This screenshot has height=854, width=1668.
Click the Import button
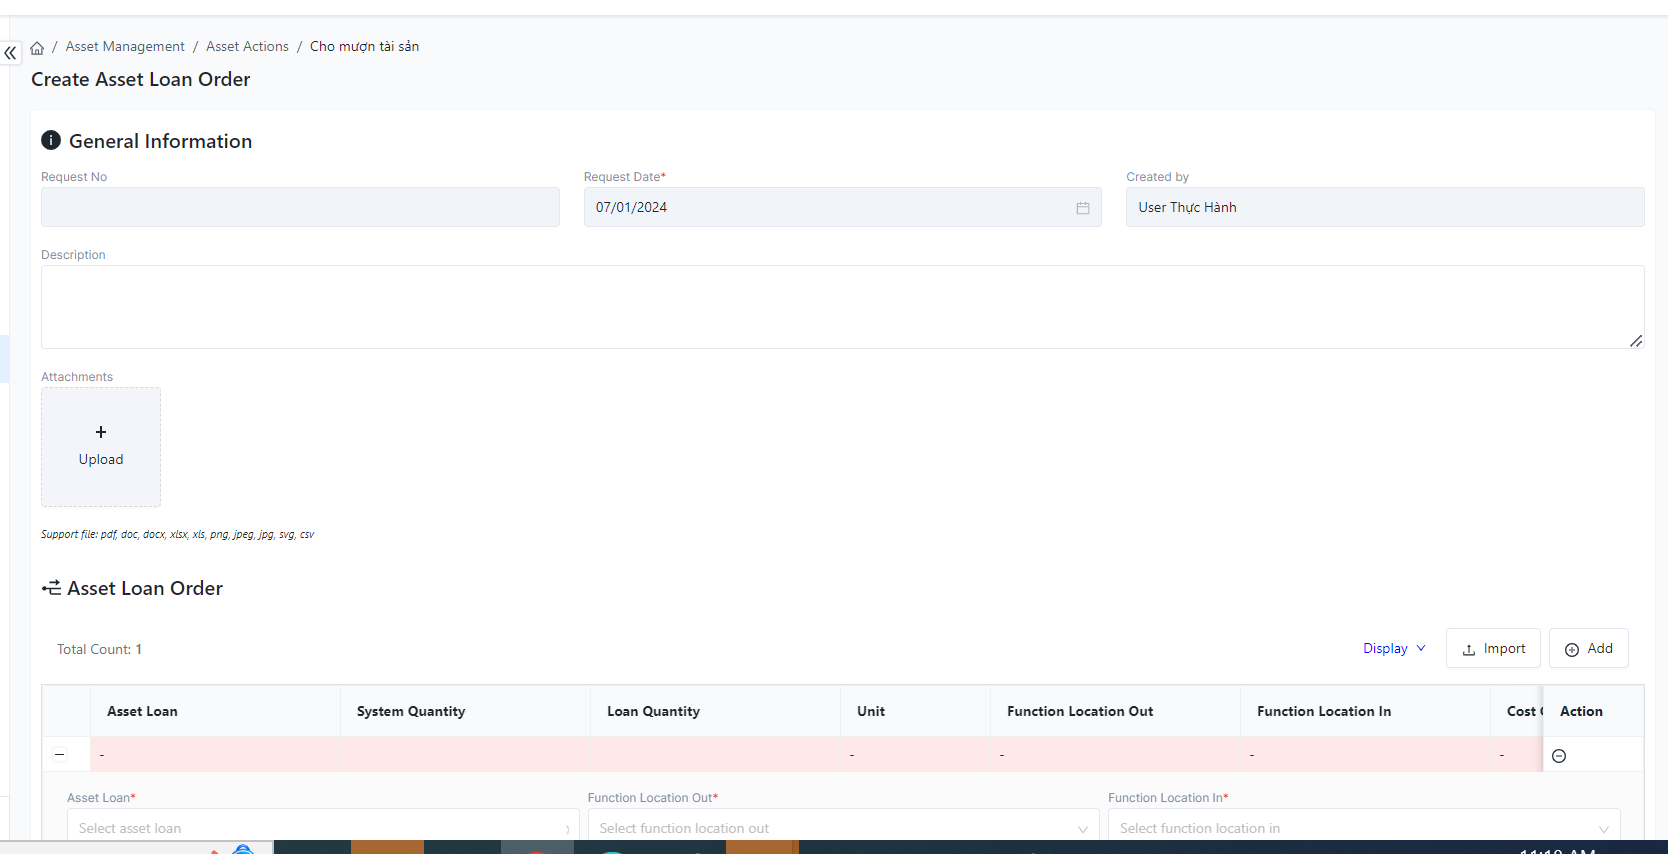point(1493,649)
